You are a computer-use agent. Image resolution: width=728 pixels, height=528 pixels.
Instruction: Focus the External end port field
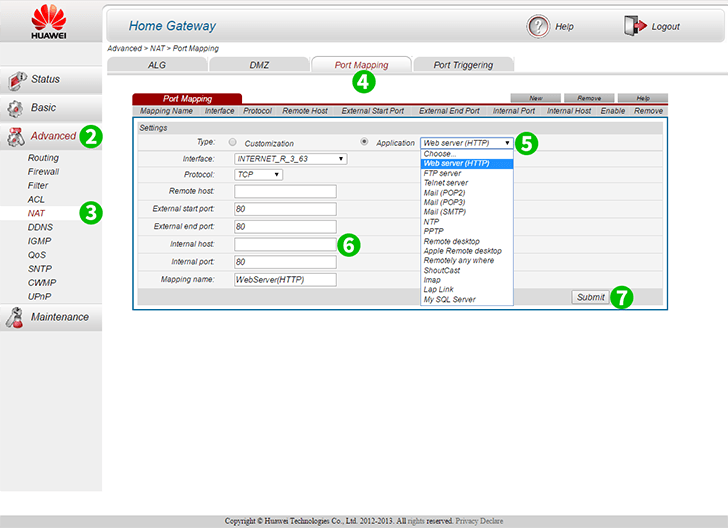(x=286, y=227)
